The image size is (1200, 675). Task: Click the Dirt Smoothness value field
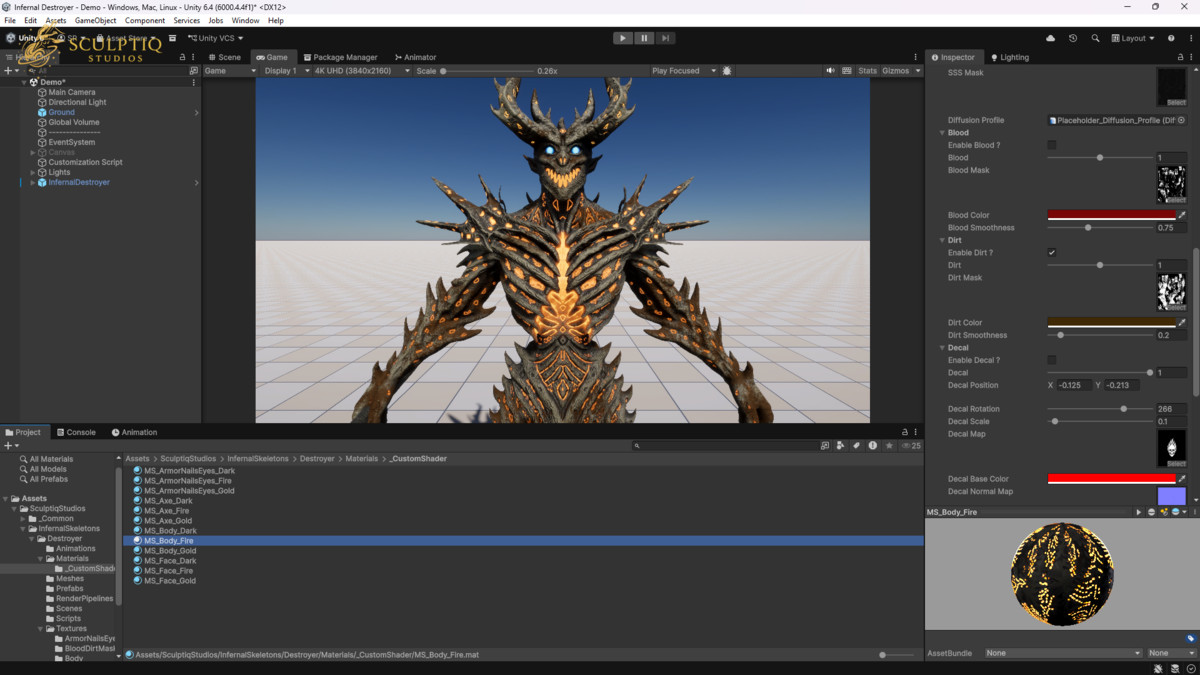(1171, 335)
